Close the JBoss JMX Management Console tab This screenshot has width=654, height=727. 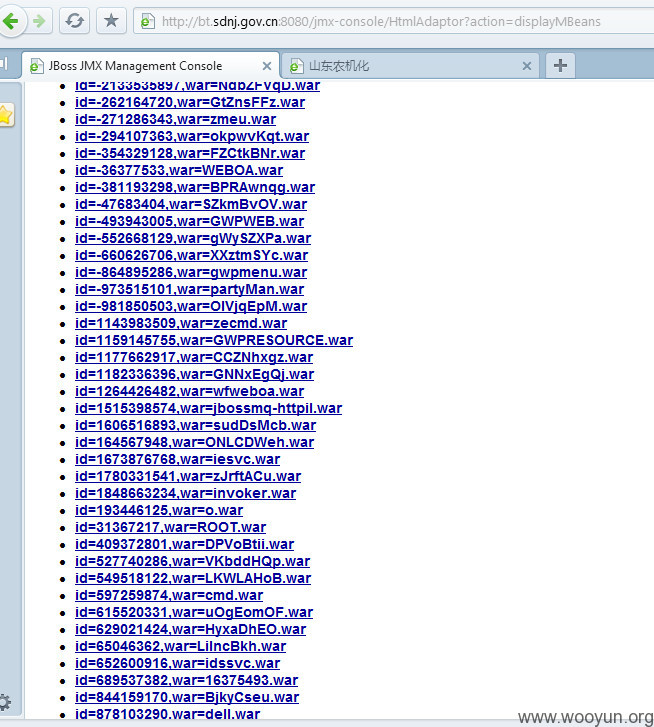click(267, 66)
